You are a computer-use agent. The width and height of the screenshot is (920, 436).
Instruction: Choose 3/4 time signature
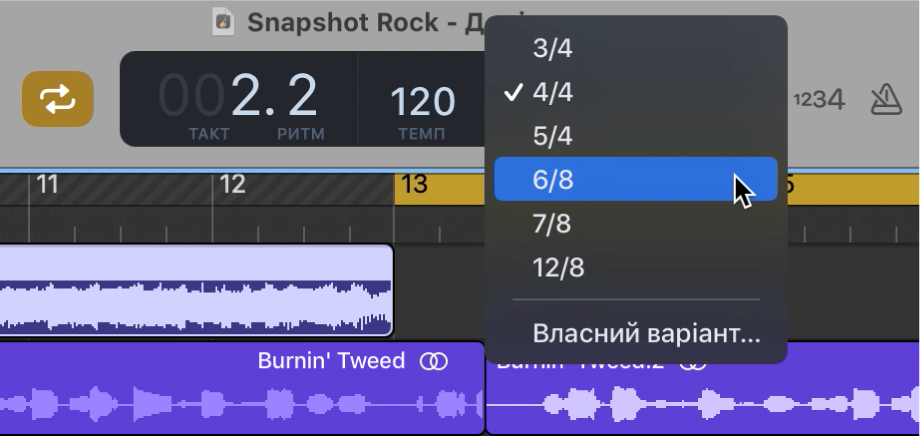coord(553,48)
